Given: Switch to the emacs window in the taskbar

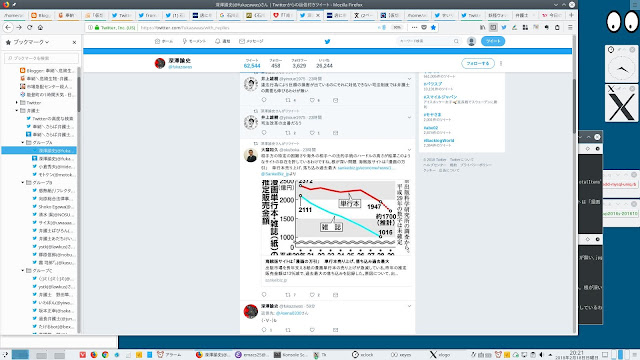Looking at the screenshot, I should (x=252, y=355).
